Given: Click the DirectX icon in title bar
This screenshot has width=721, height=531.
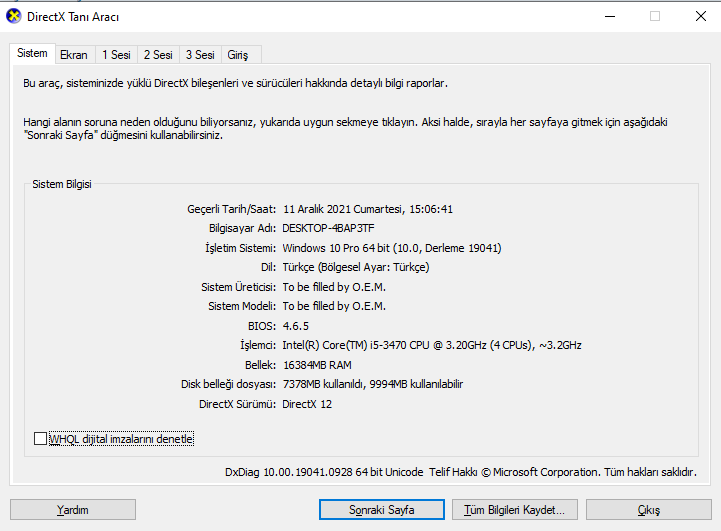Looking at the screenshot, I should point(13,16).
